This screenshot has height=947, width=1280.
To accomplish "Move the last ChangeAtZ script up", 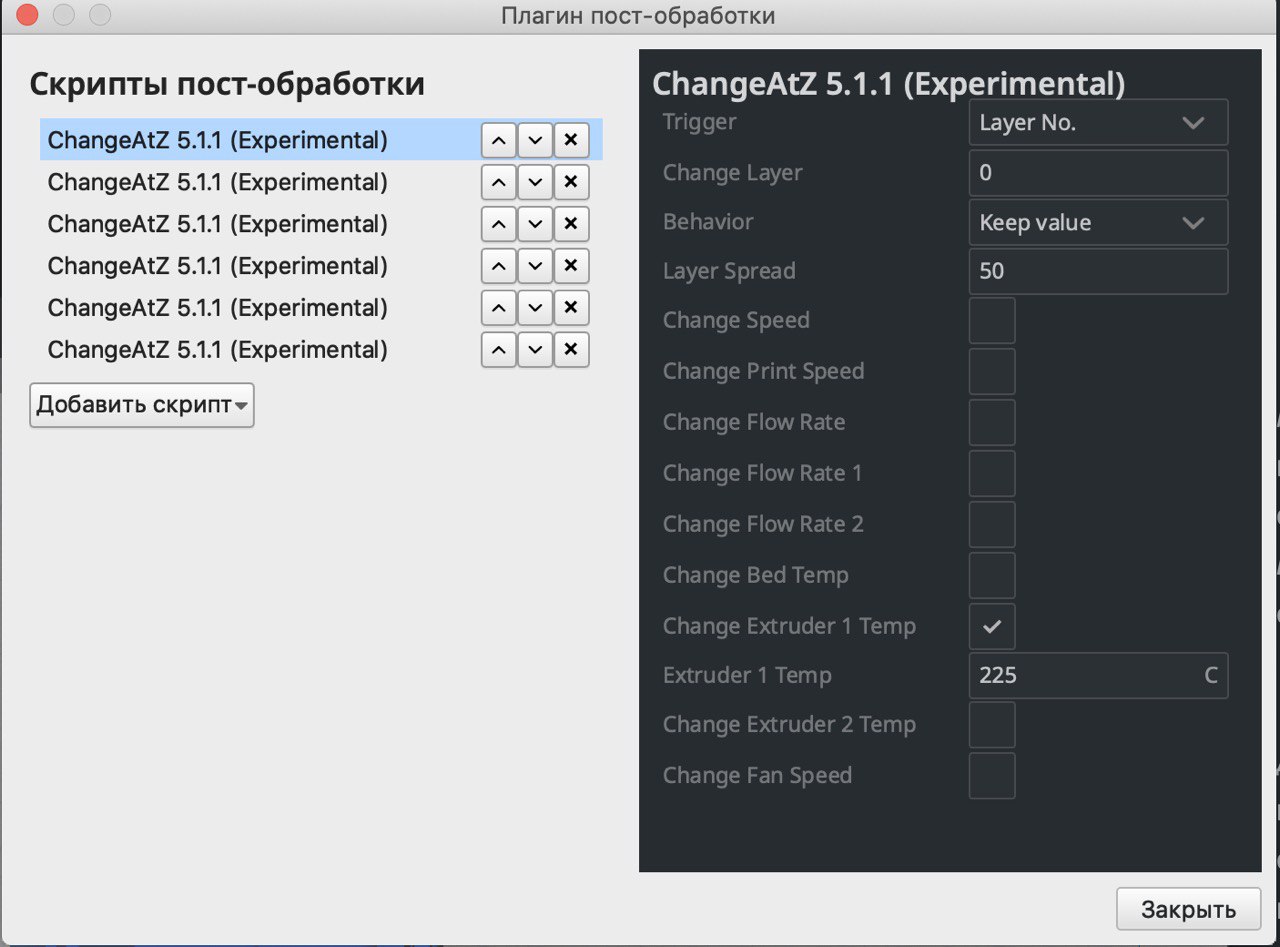I will coord(499,350).
